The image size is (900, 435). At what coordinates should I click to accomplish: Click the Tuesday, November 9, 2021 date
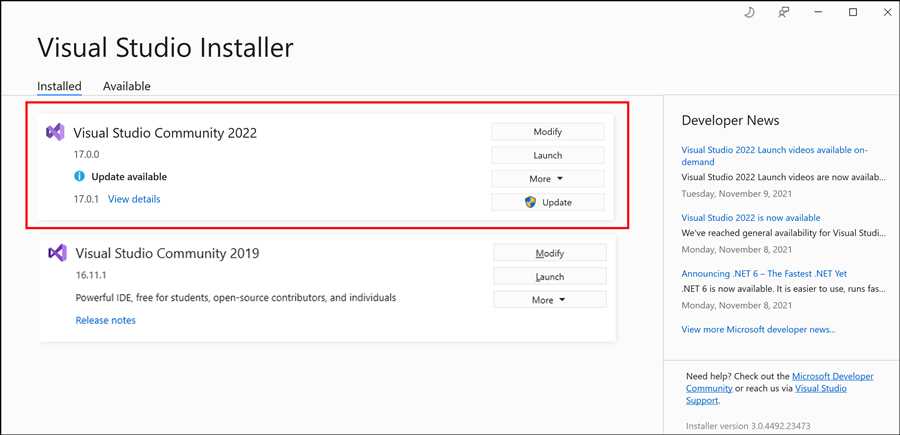[x=736, y=193]
